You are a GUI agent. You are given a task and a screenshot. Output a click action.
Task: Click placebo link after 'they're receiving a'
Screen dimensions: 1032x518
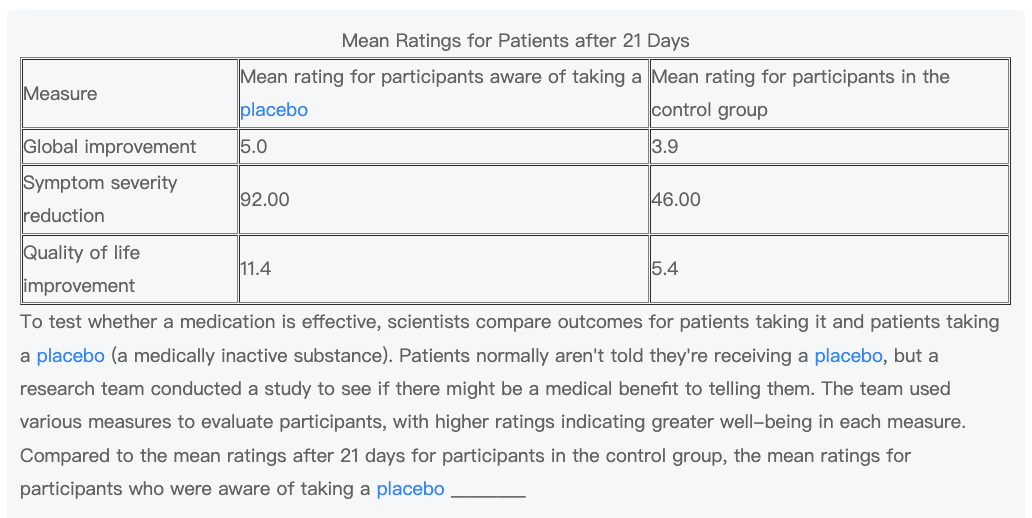pos(848,356)
